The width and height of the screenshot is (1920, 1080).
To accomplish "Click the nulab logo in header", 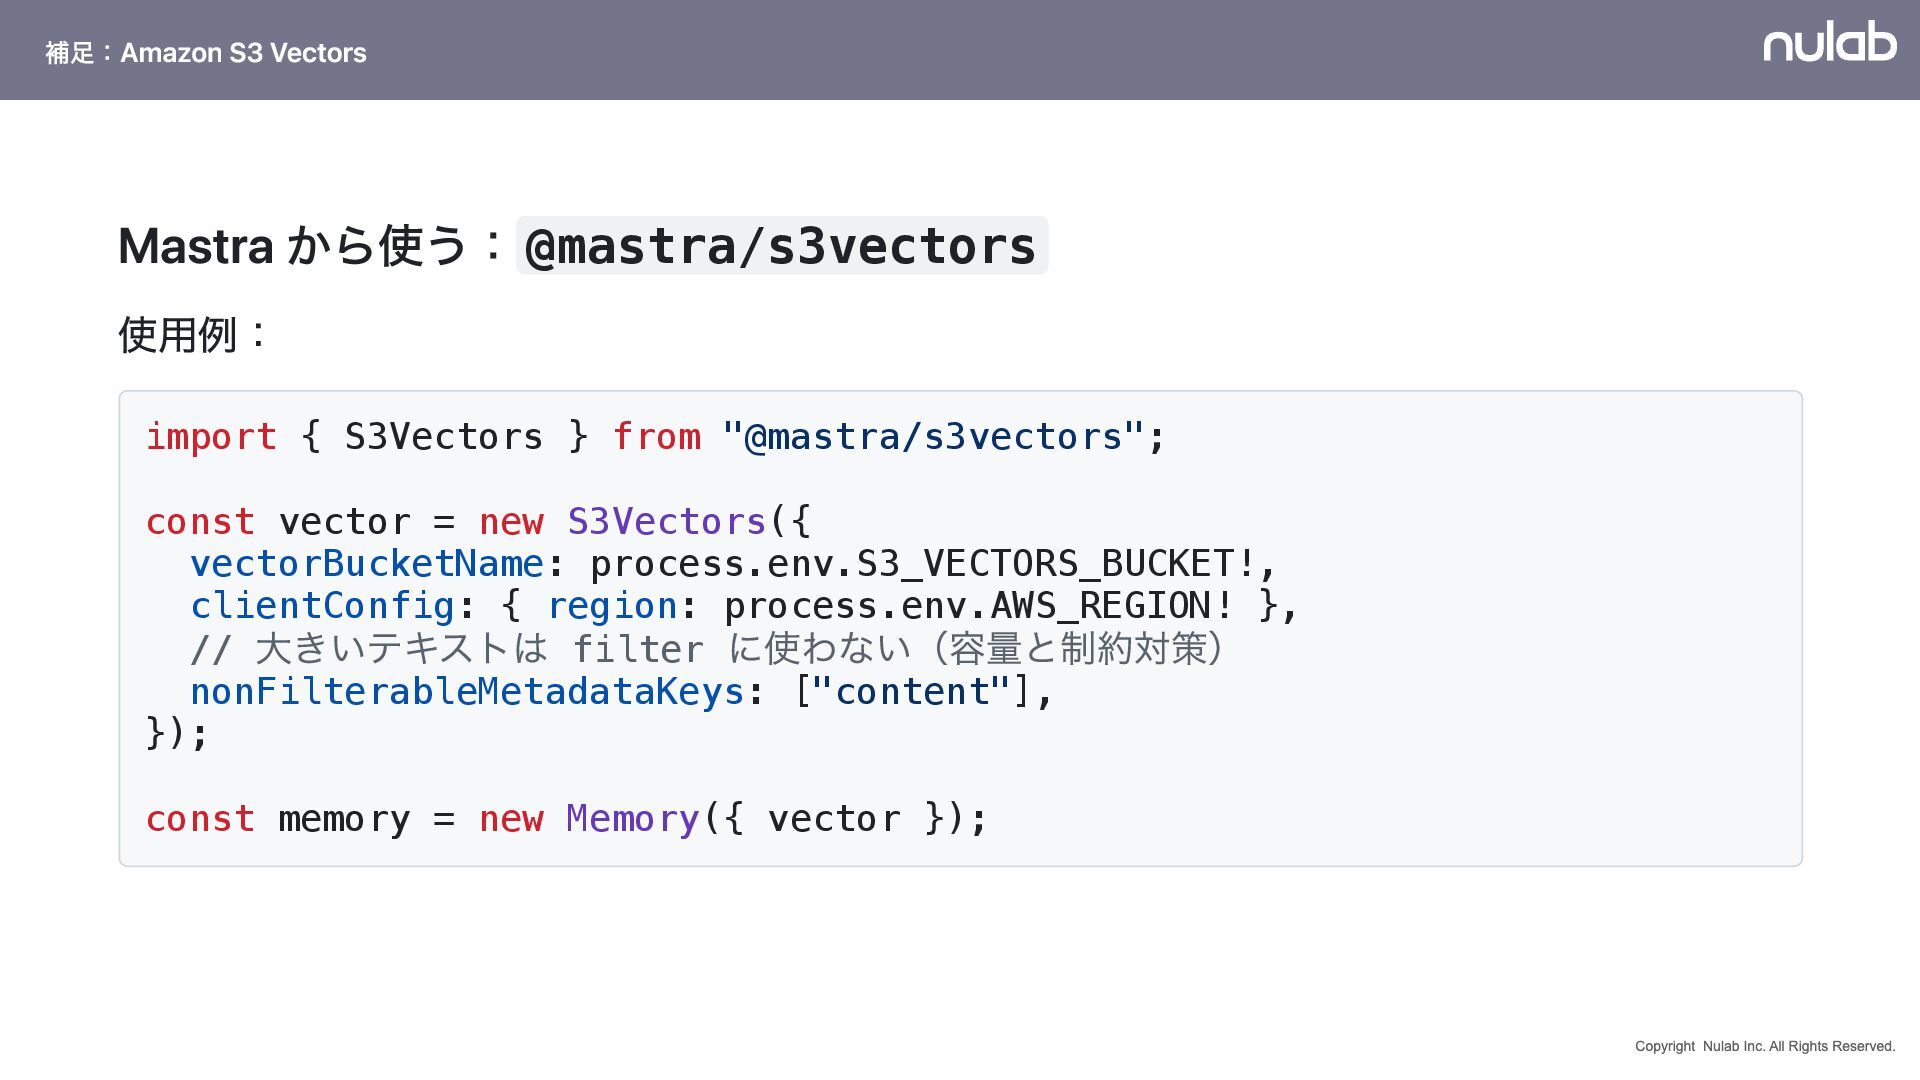I will (x=1829, y=43).
